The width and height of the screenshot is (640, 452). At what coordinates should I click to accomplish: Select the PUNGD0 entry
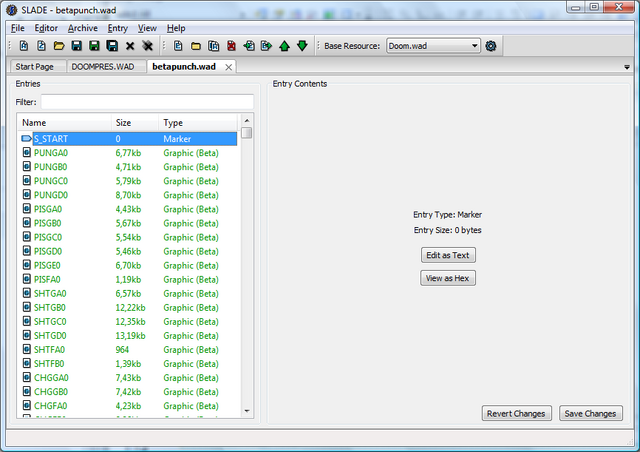pos(127,195)
